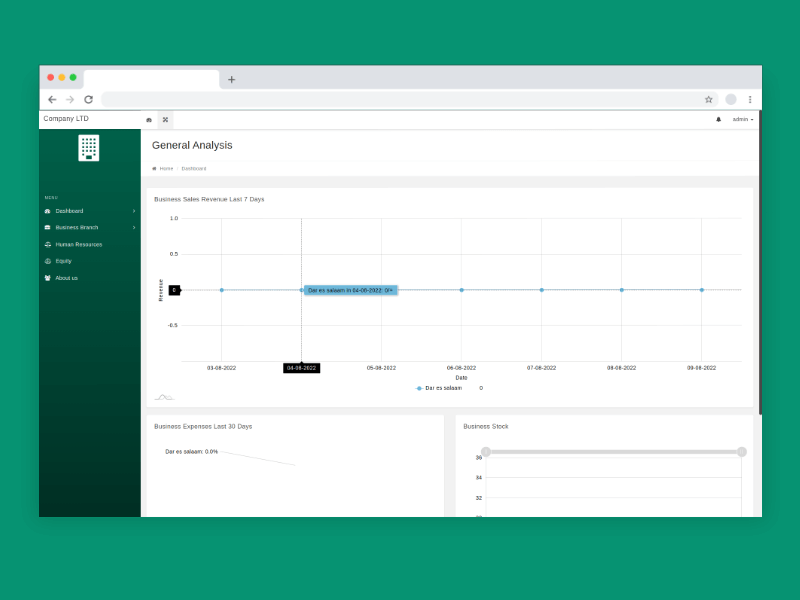The image size is (800, 600).
Task: Click the browser forward arrow
Action: pos(70,99)
